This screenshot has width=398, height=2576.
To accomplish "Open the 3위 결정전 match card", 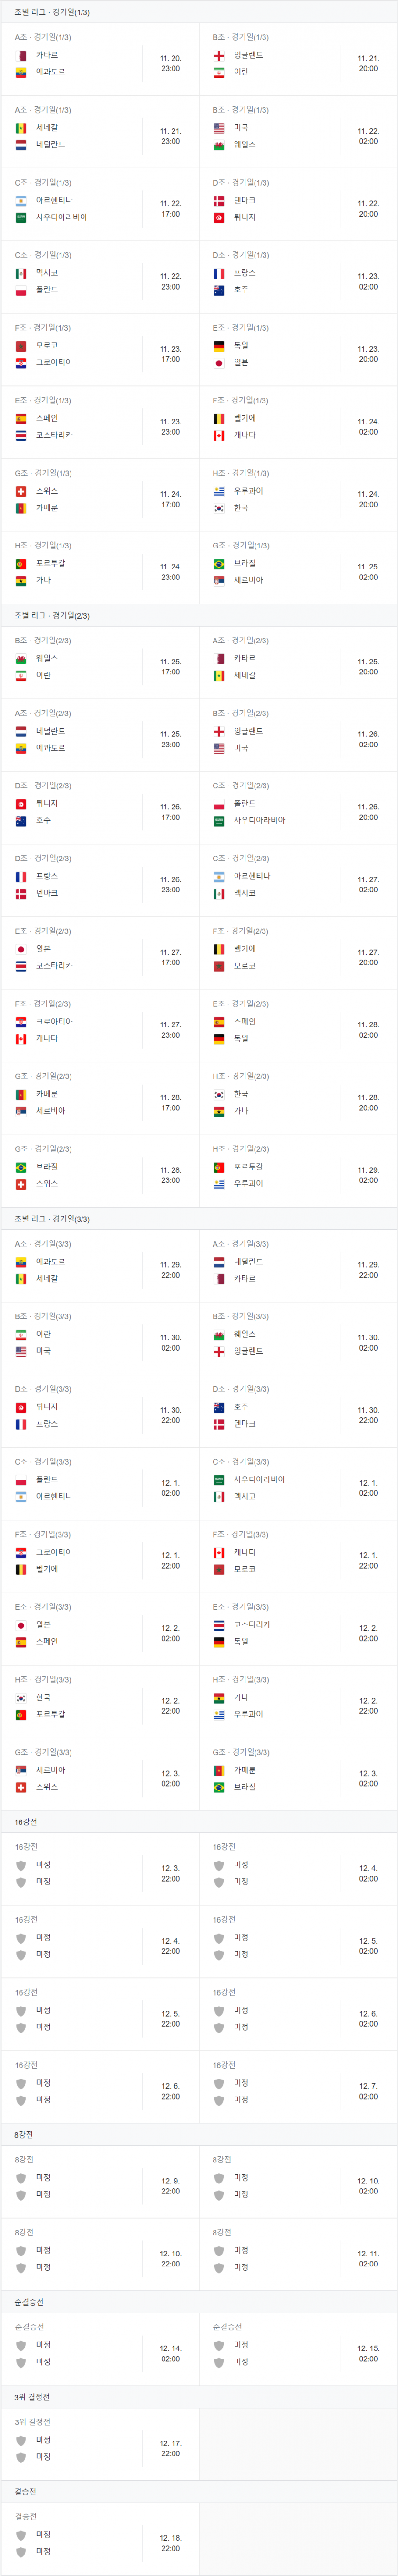I will pos(99,2439).
